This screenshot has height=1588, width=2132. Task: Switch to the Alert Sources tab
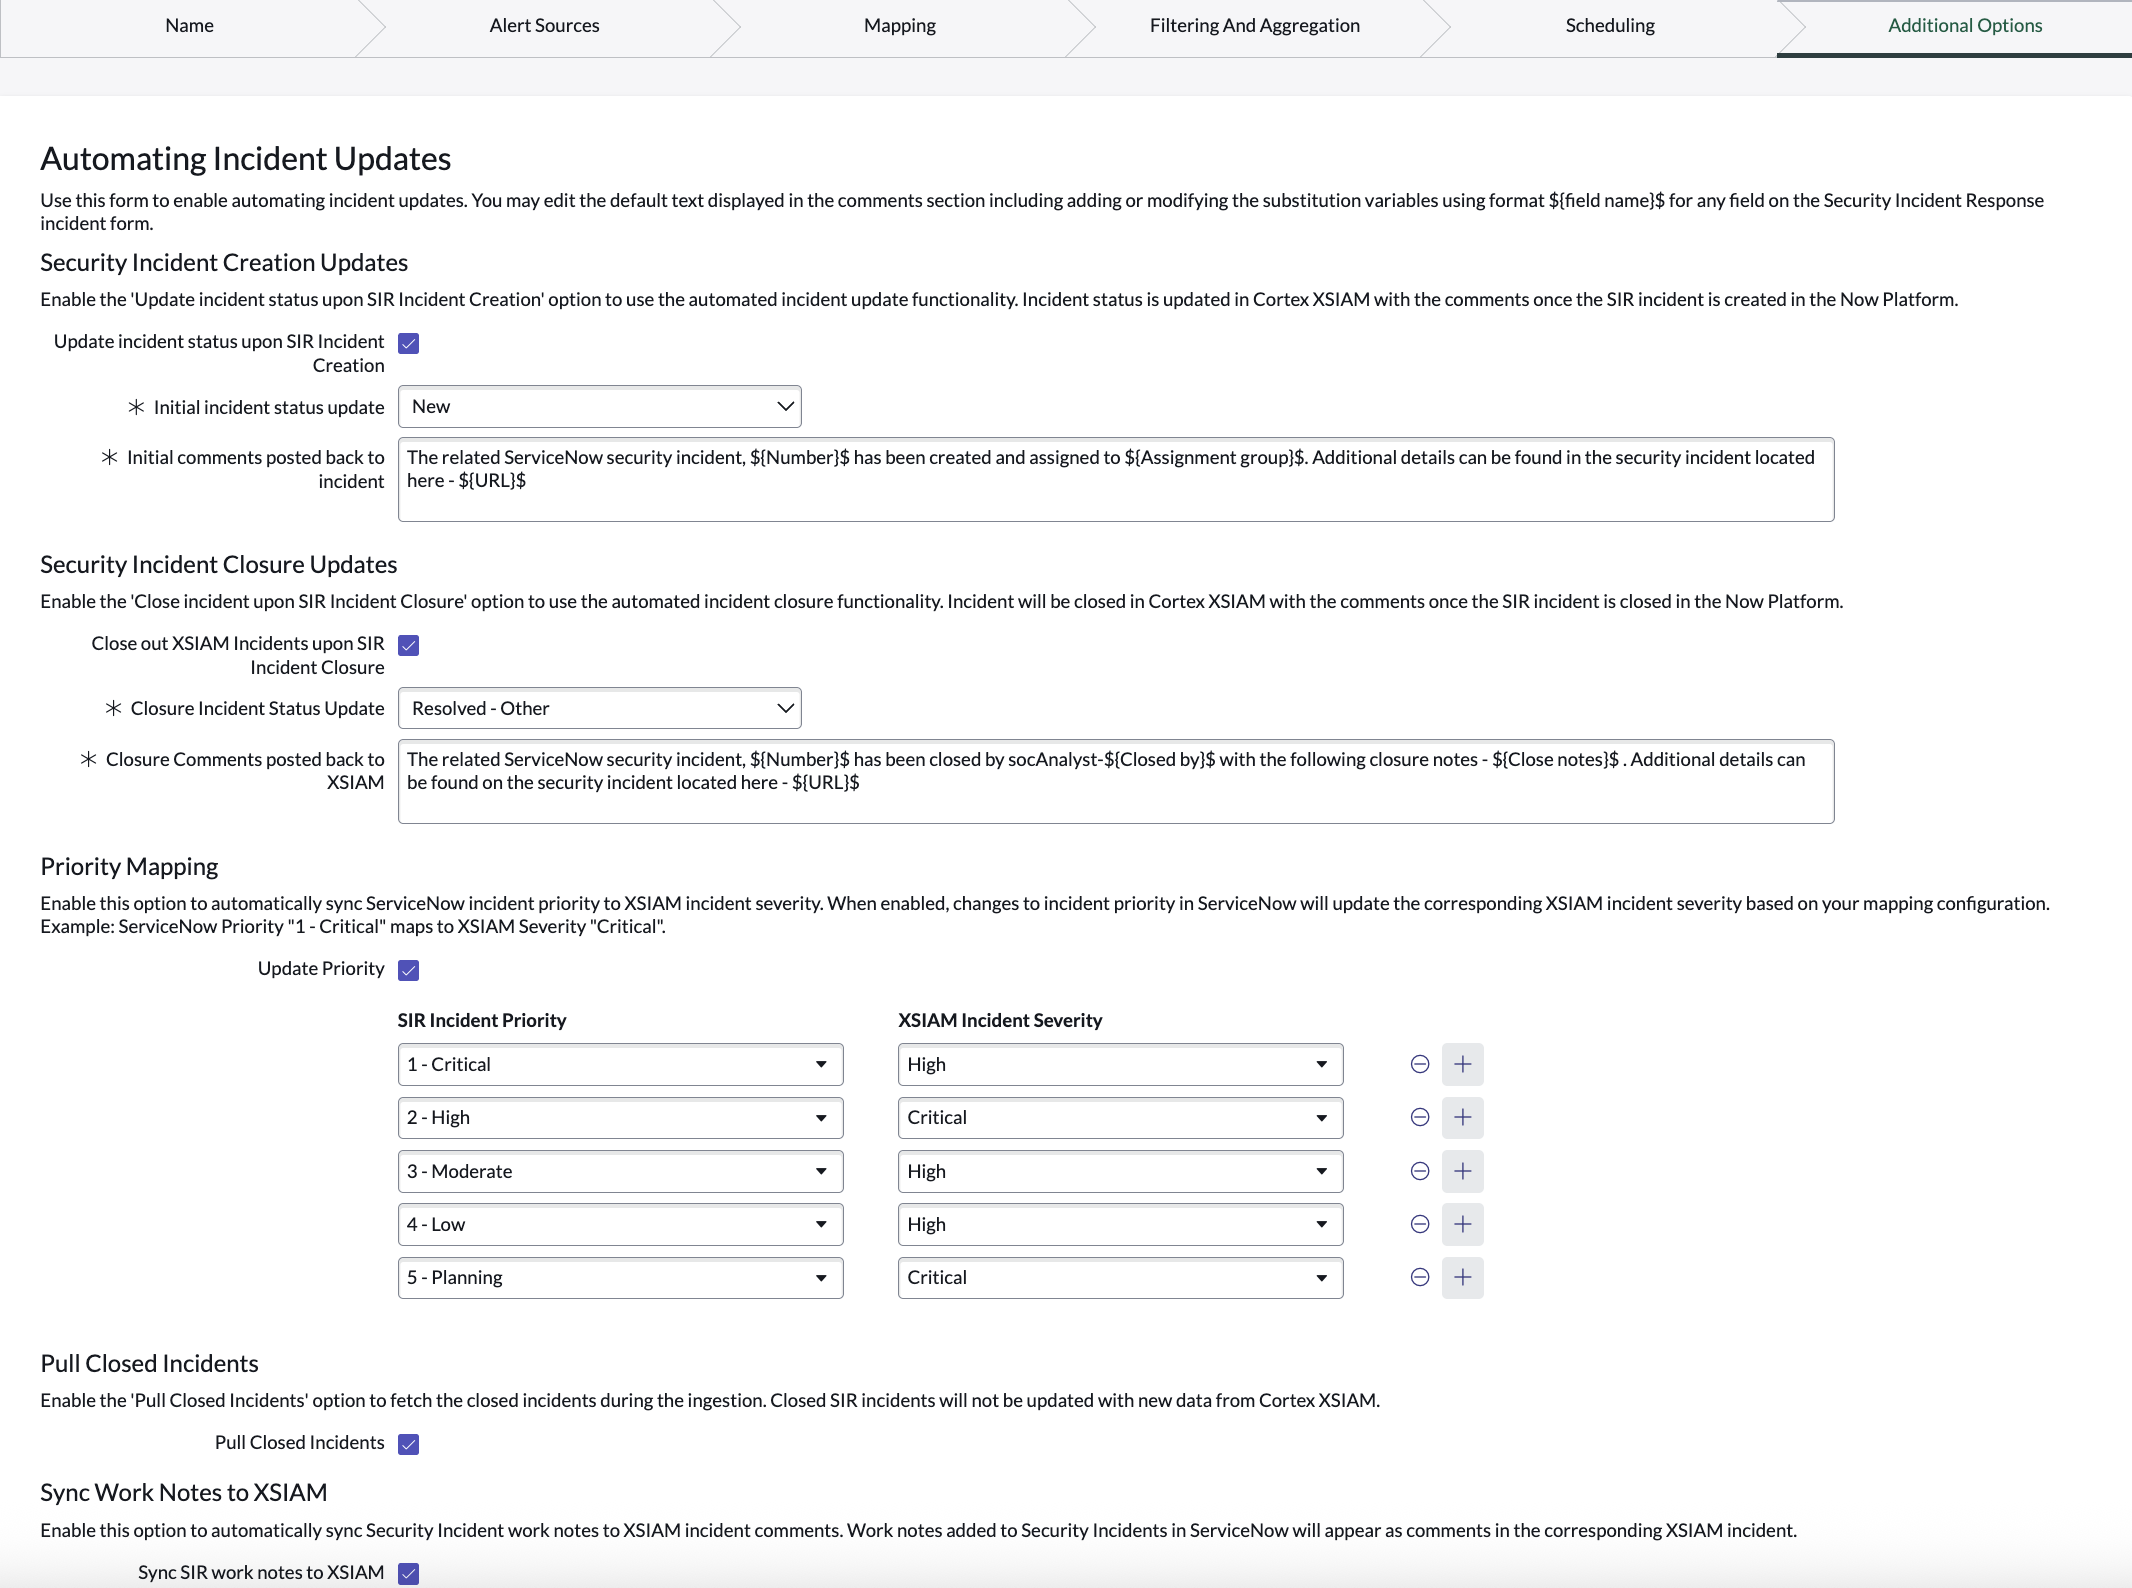[x=544, y=26]
